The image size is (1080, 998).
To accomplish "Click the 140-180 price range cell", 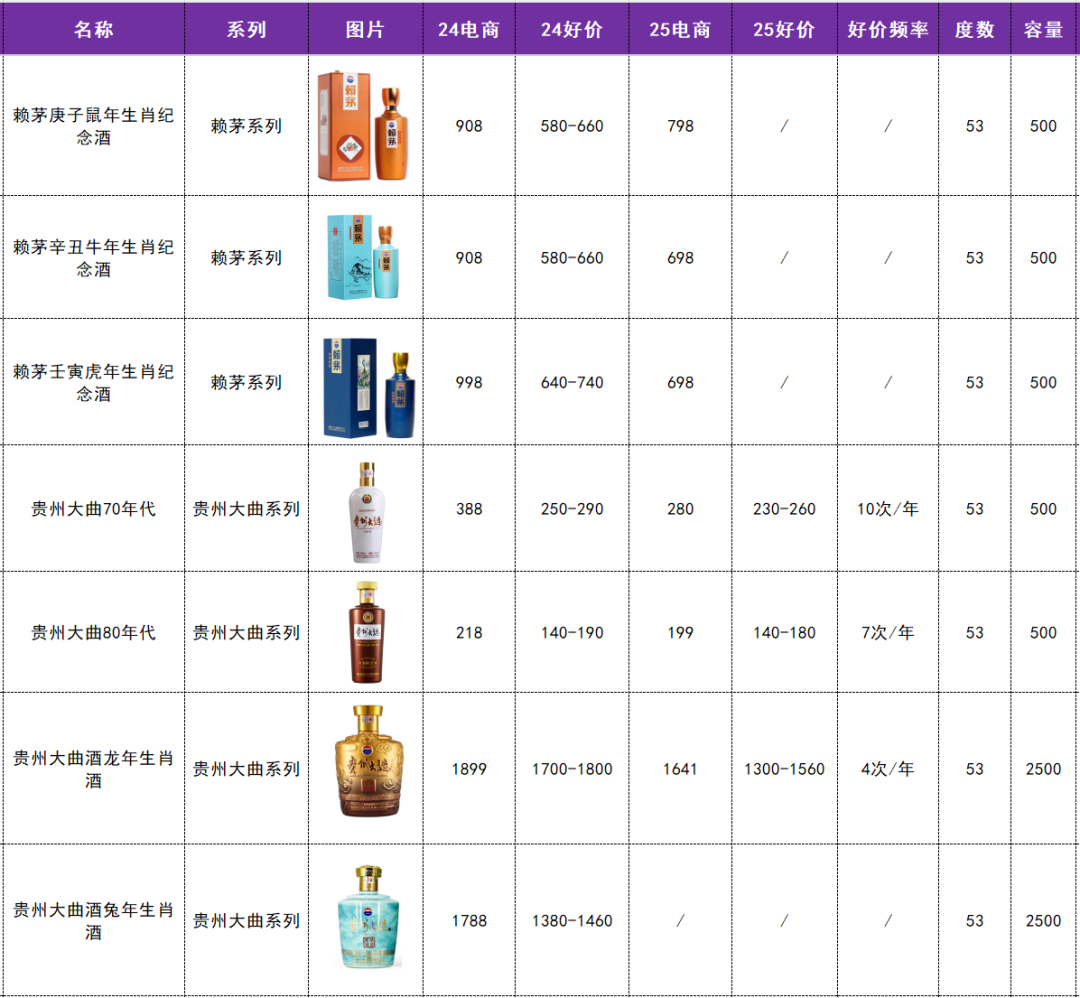I will (x=784, y=632).
